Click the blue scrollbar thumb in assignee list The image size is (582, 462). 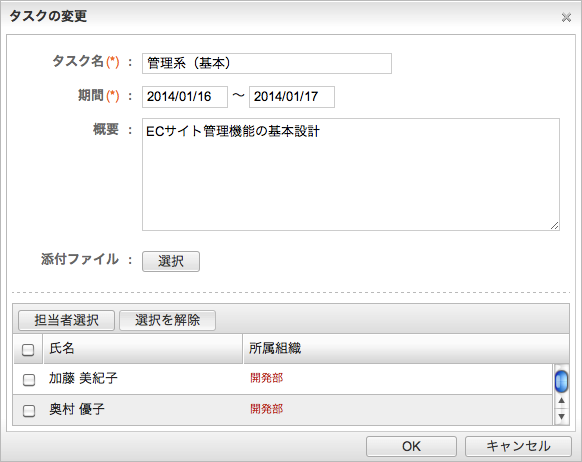point(561,381)
